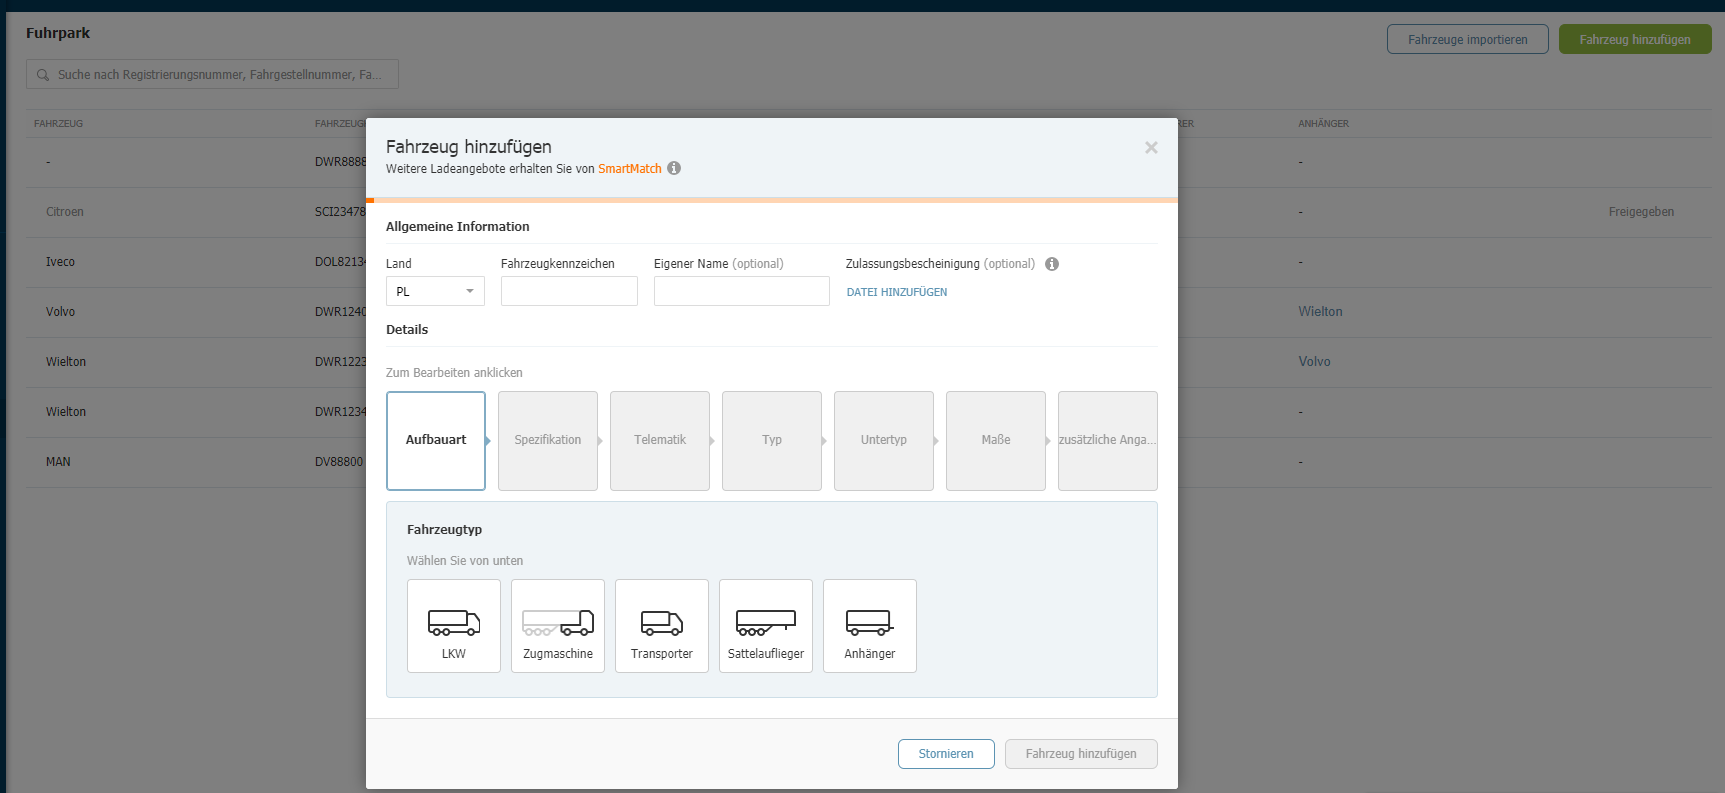Click the Zulassungsbescheinigung info icon

[x=1052, y=264]
